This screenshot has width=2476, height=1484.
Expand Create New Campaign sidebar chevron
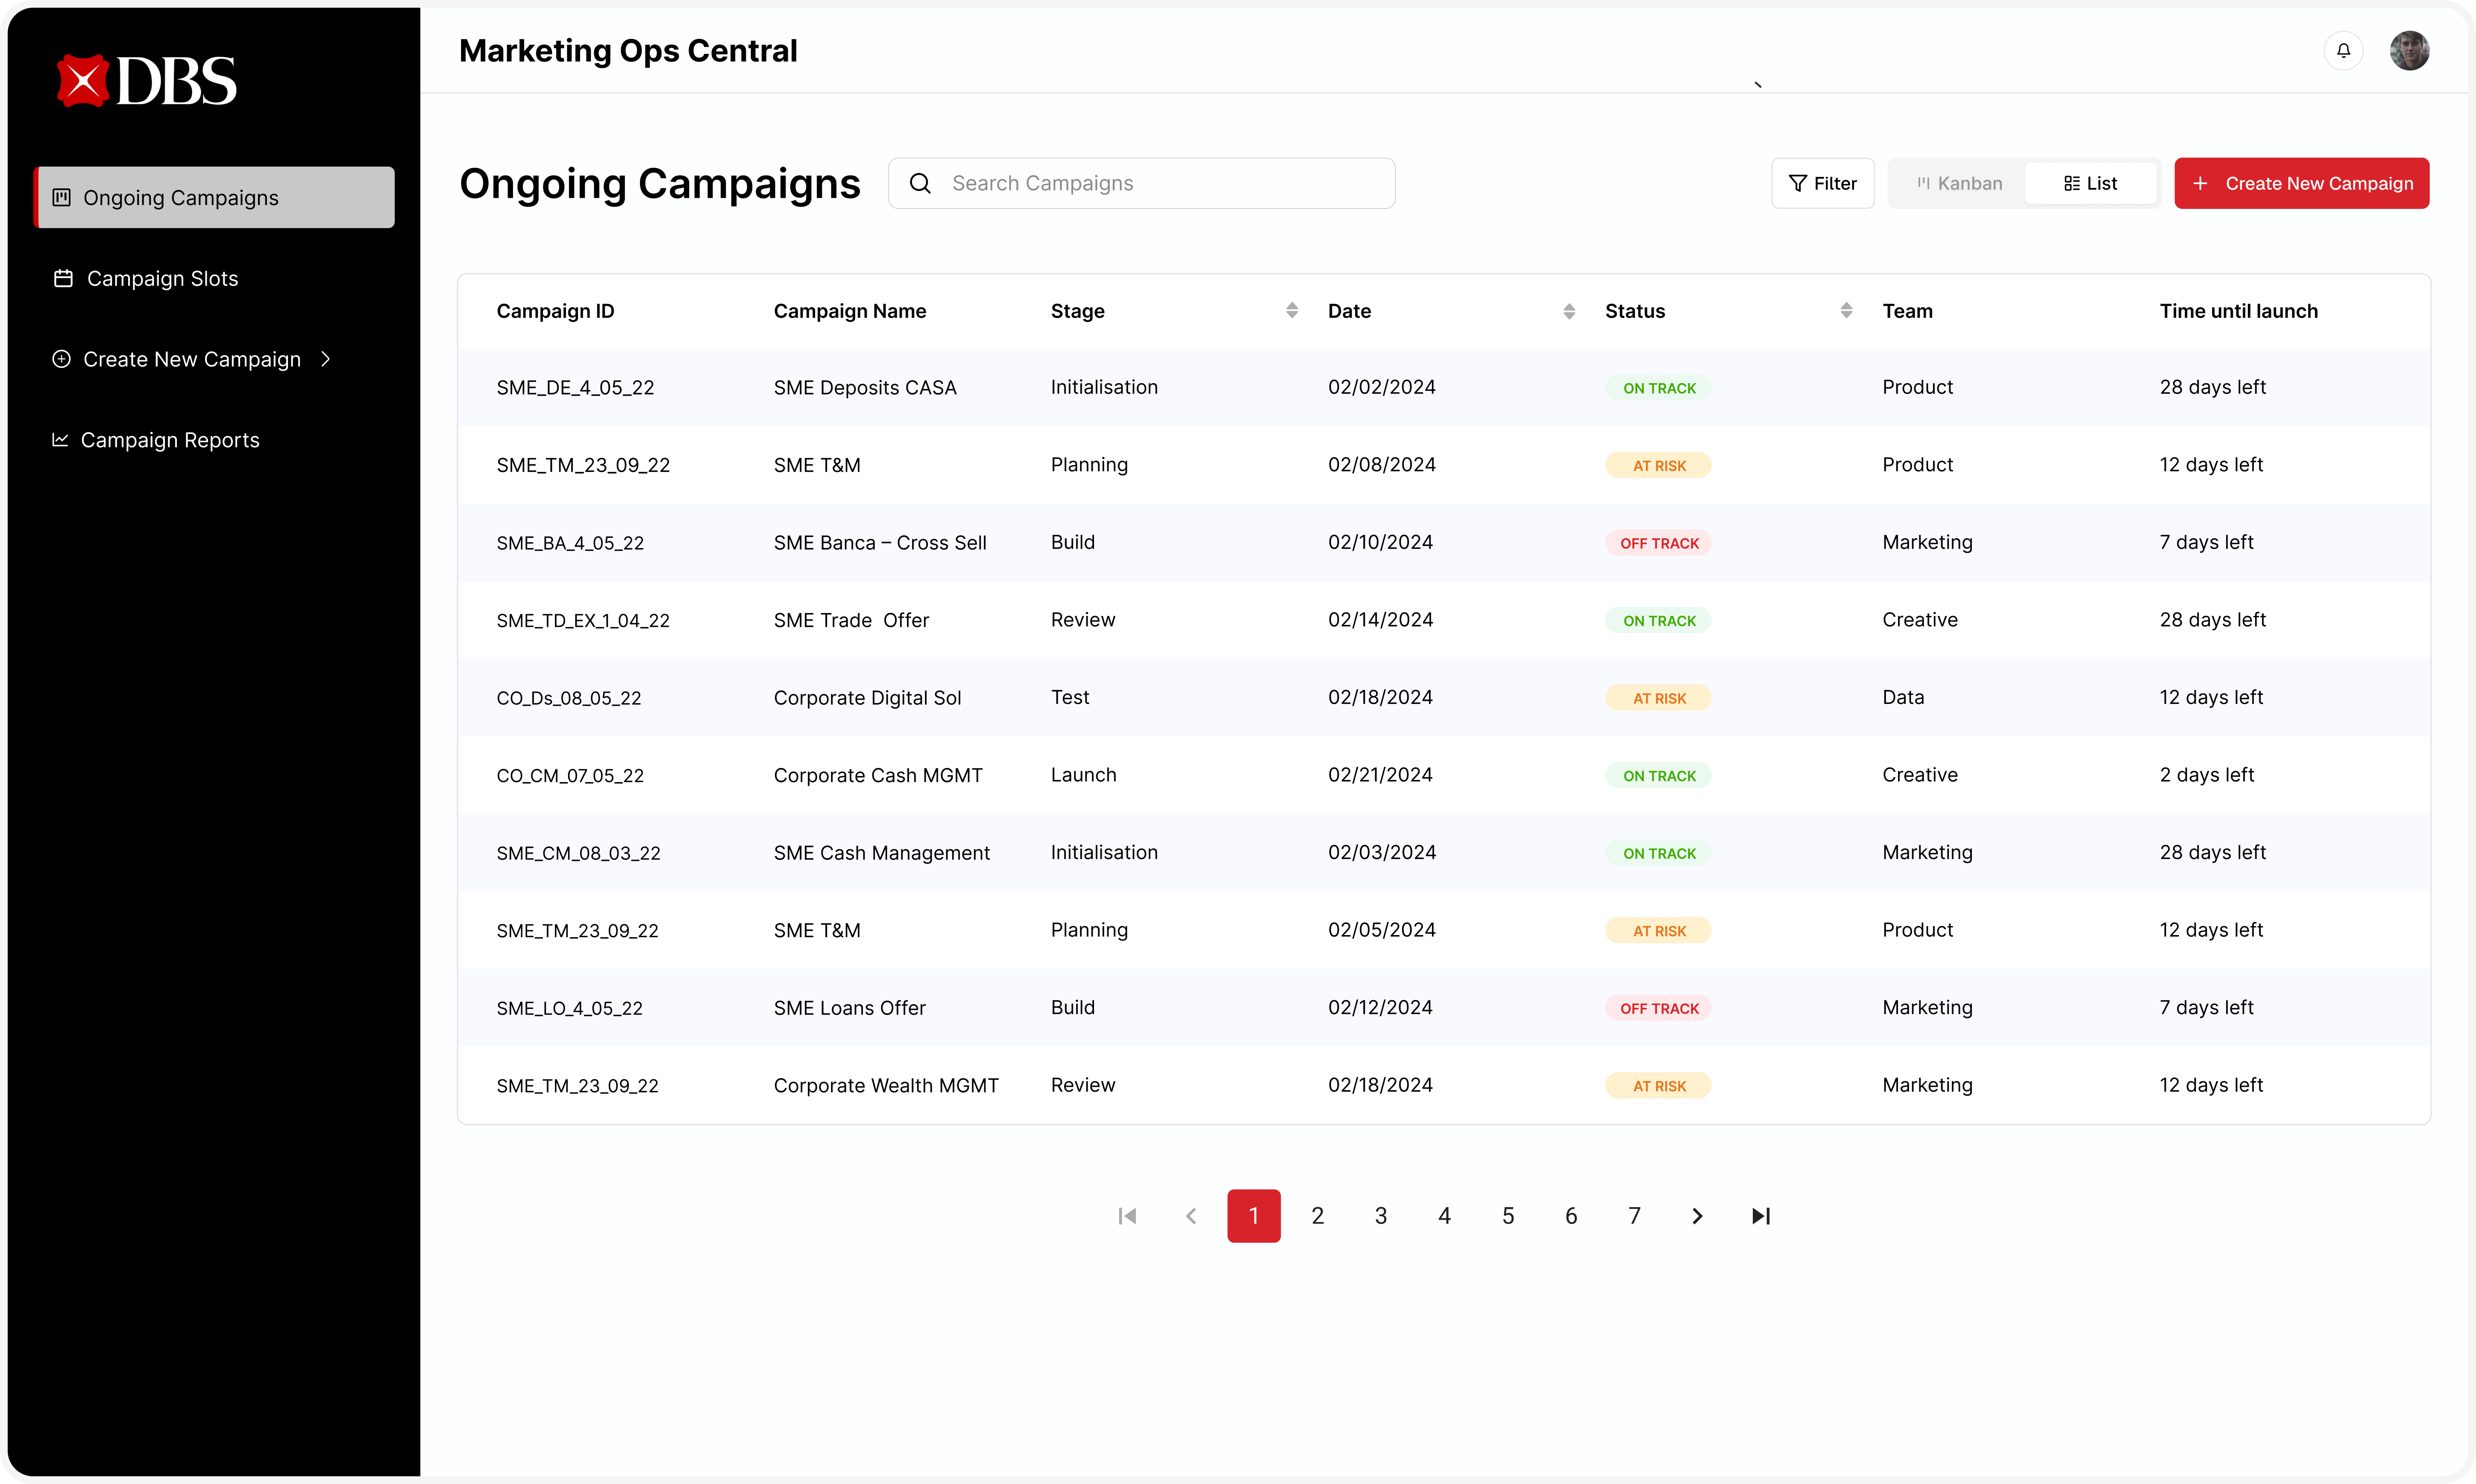click(x=325, y=359)
